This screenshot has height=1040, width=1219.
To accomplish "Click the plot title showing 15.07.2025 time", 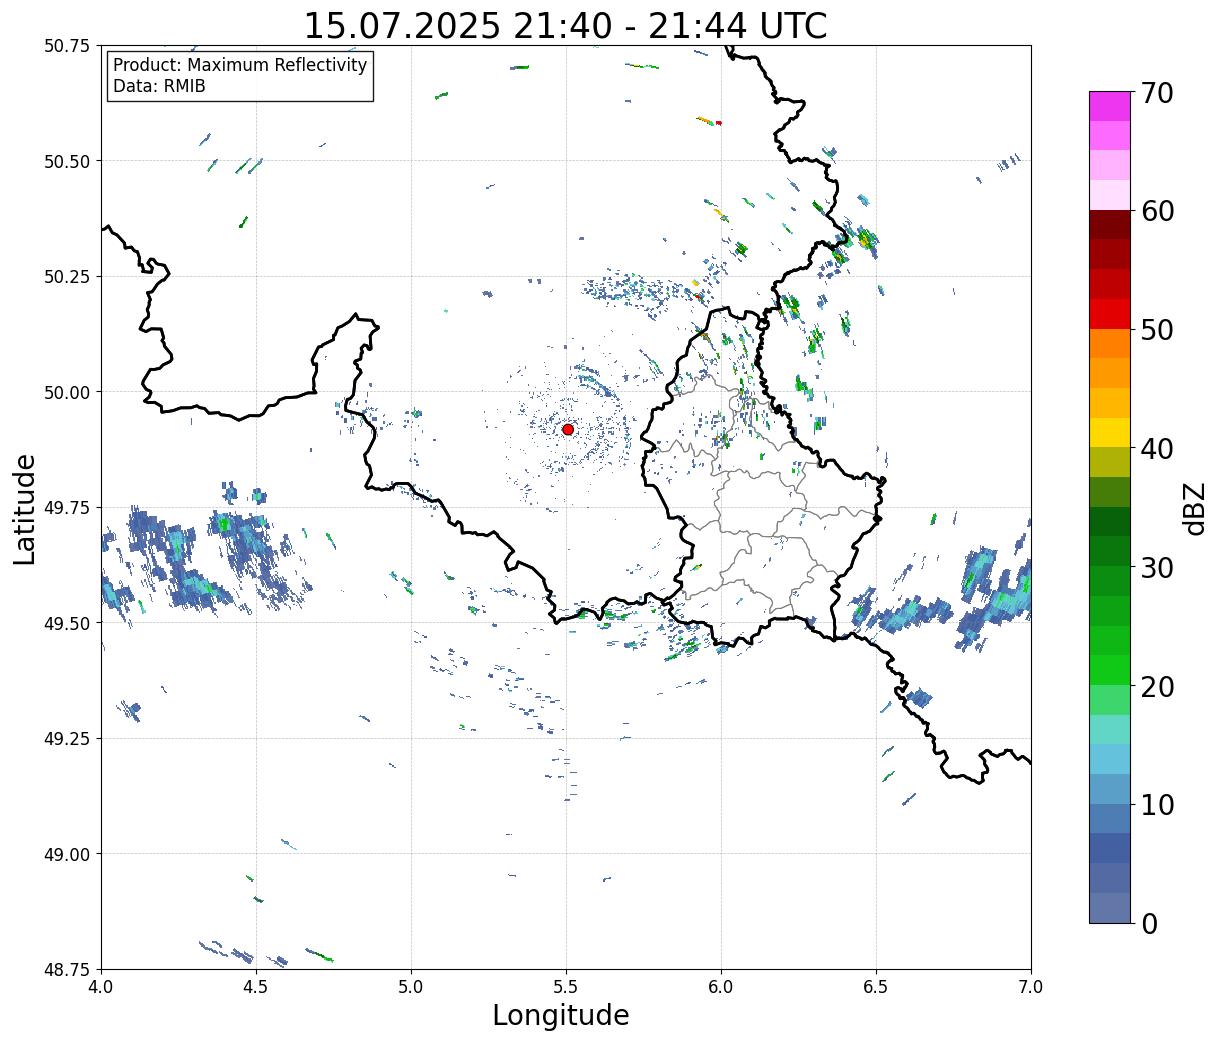I will pyautogui.click(x=565, y=25).
